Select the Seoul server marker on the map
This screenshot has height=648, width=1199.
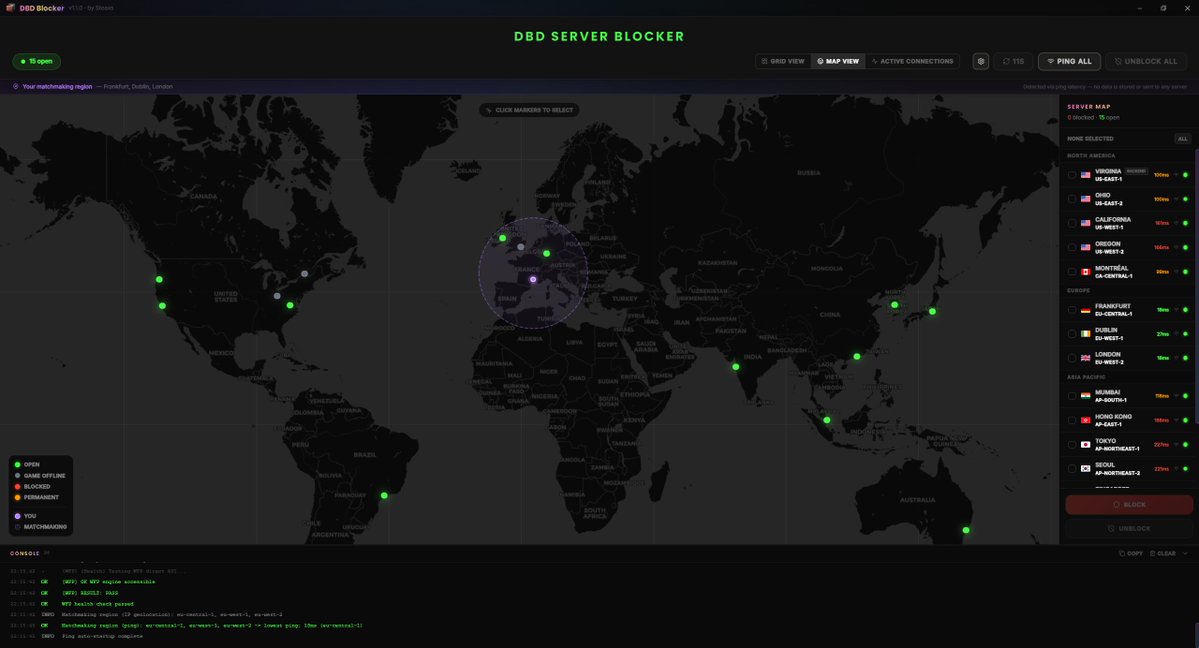click(x=894, y=305)
